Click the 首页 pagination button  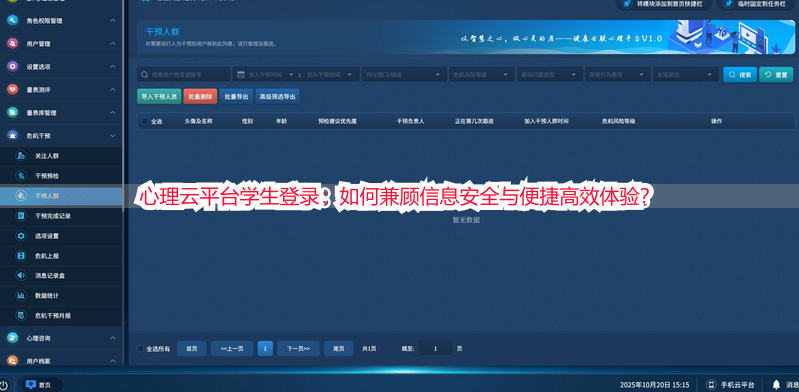click(x=192, y=349)
